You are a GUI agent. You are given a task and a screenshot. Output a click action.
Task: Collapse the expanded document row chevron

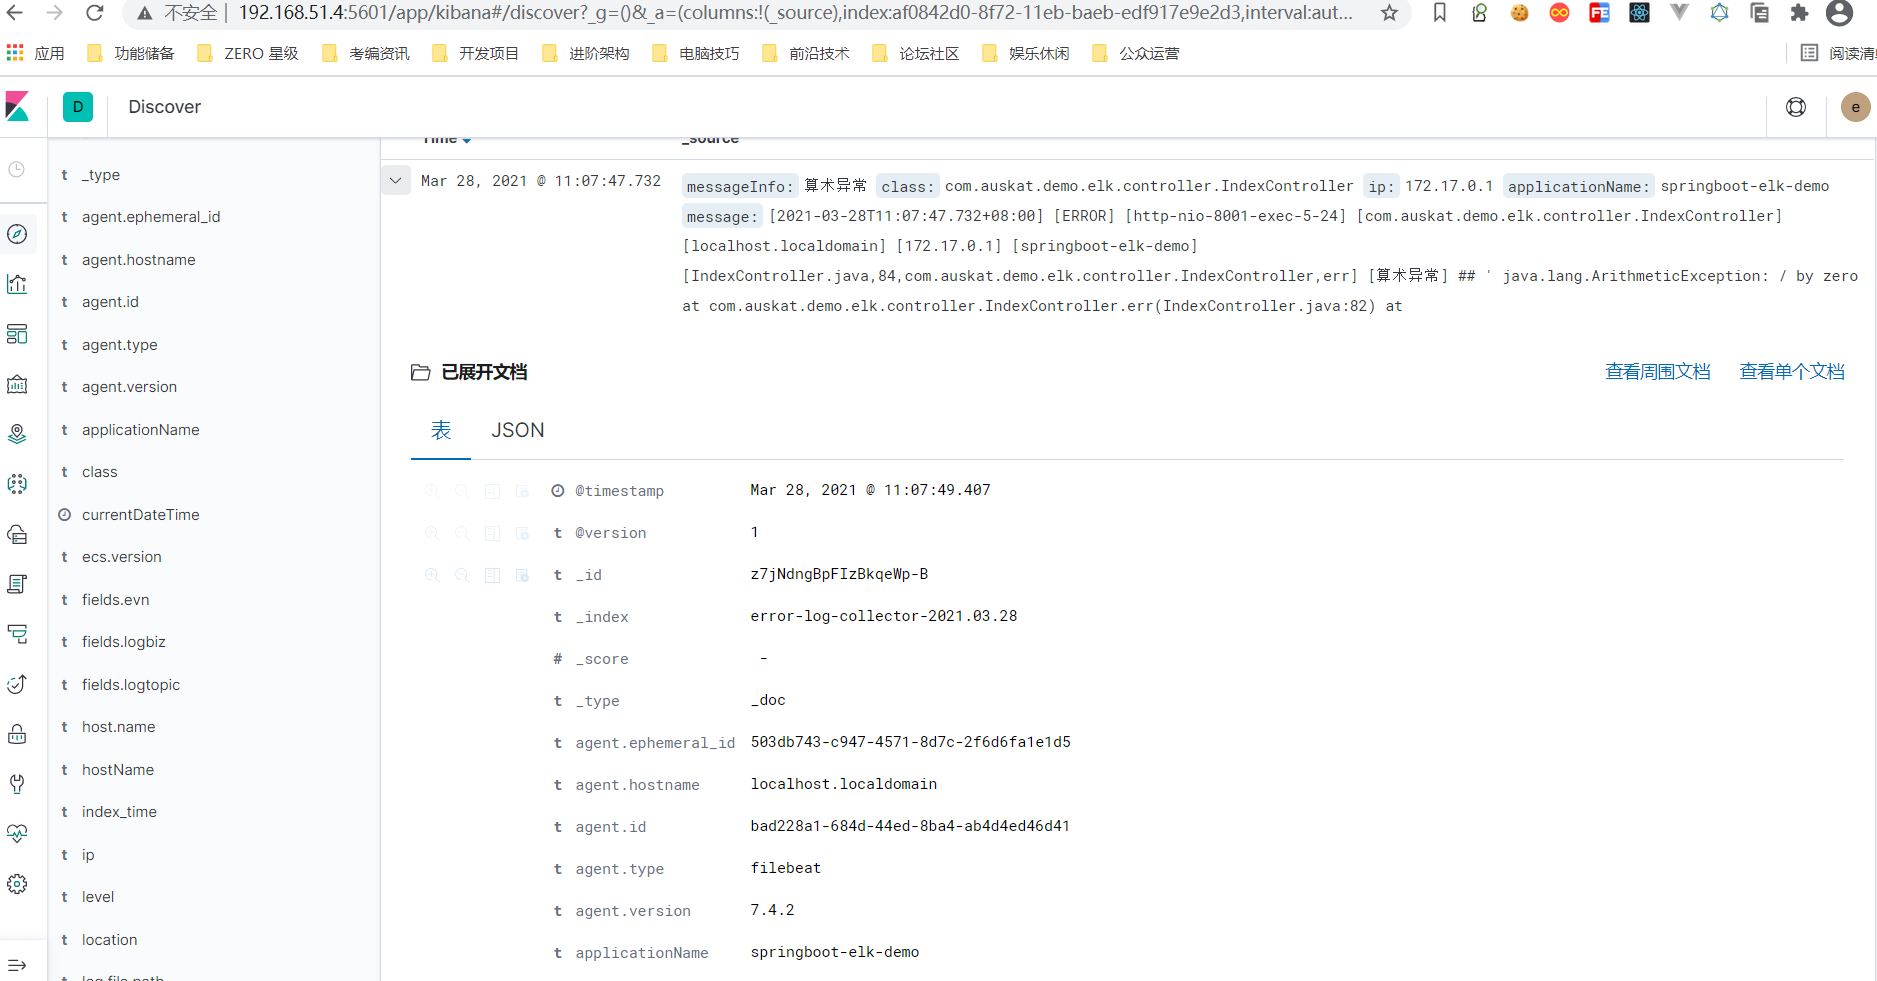[x=396, y=181]
